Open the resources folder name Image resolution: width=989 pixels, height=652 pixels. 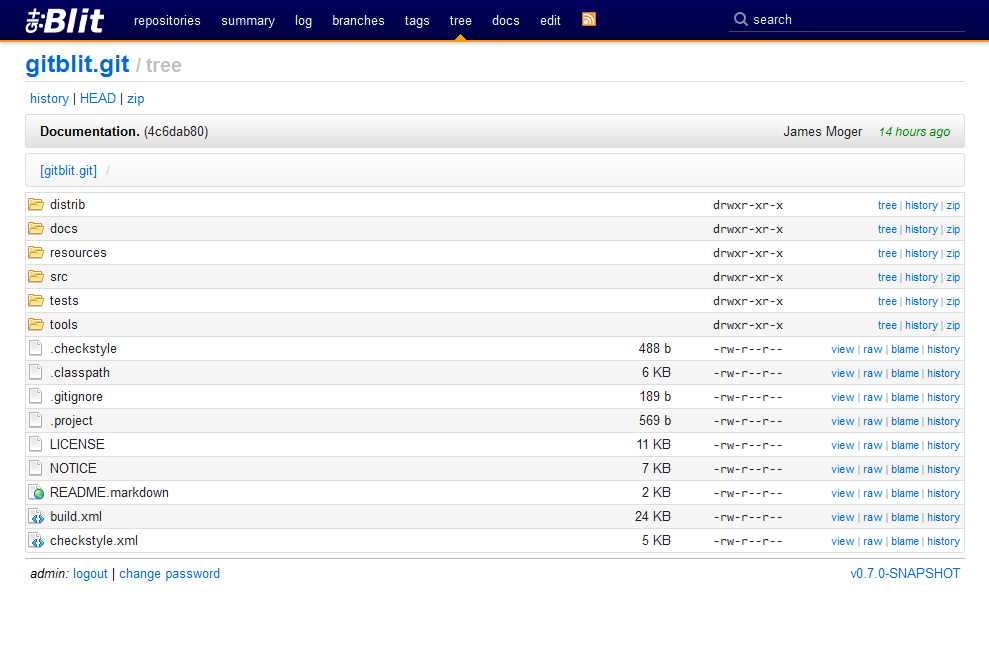78,252
